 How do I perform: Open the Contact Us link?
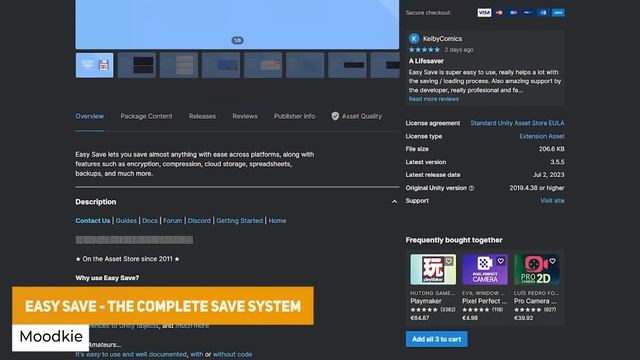[93, 220]
